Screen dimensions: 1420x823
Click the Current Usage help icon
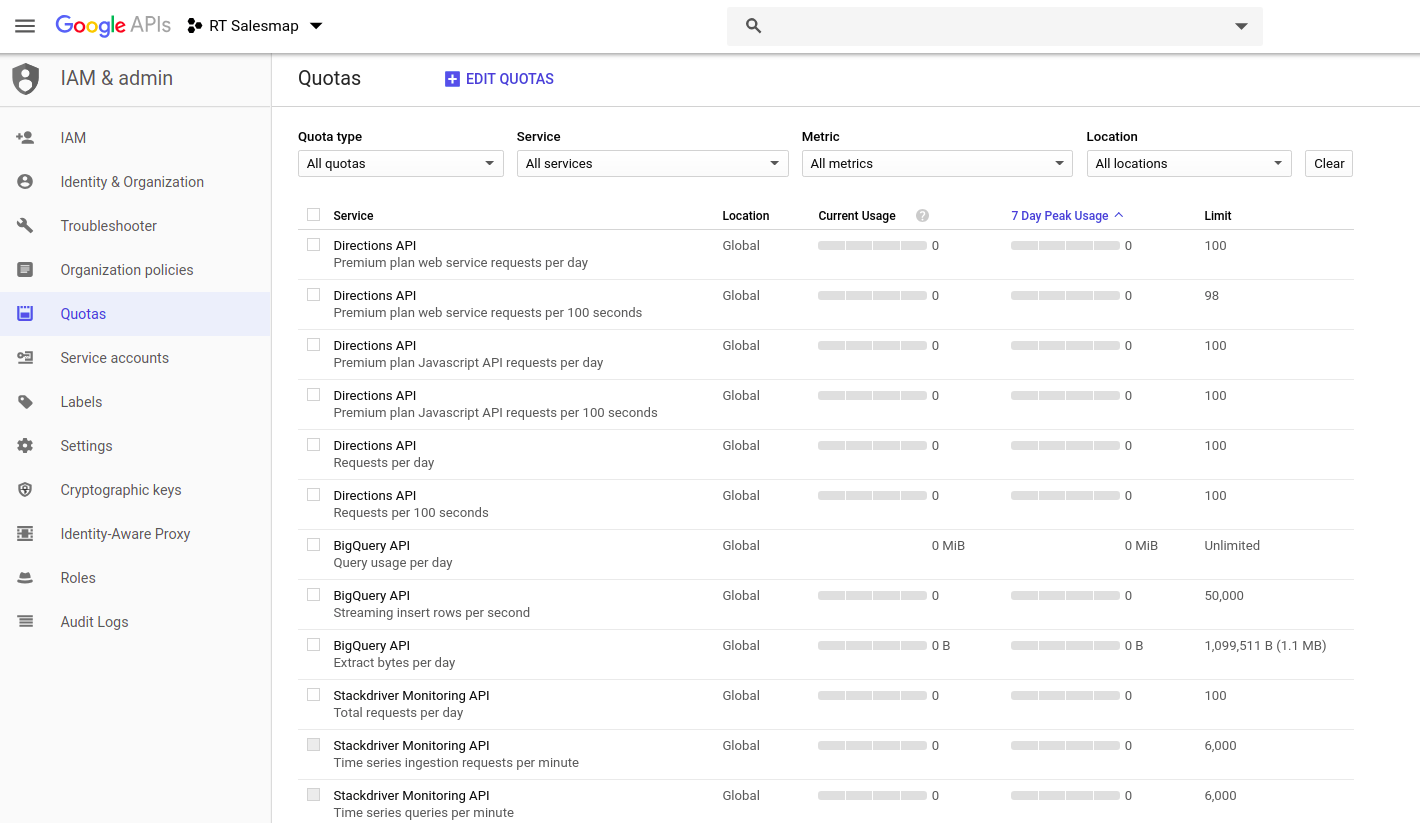click(923, 216)
